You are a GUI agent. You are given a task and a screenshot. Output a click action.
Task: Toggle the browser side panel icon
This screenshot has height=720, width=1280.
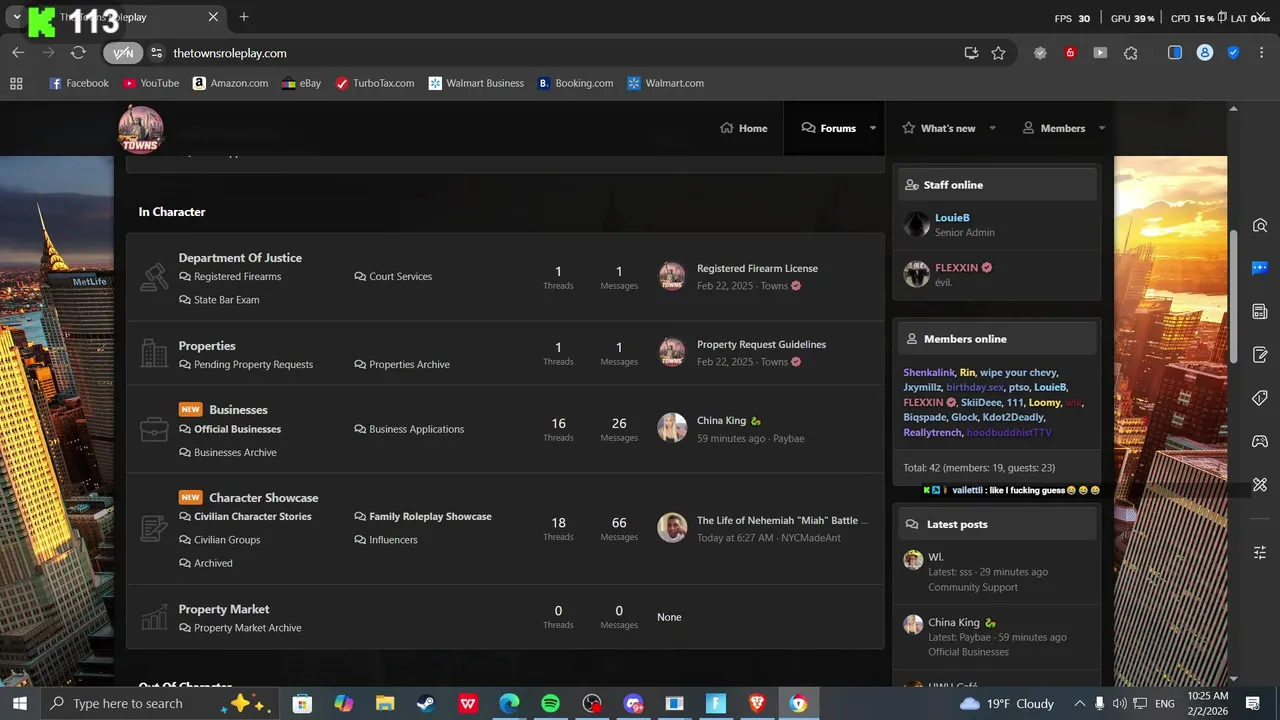[1175, 53]
